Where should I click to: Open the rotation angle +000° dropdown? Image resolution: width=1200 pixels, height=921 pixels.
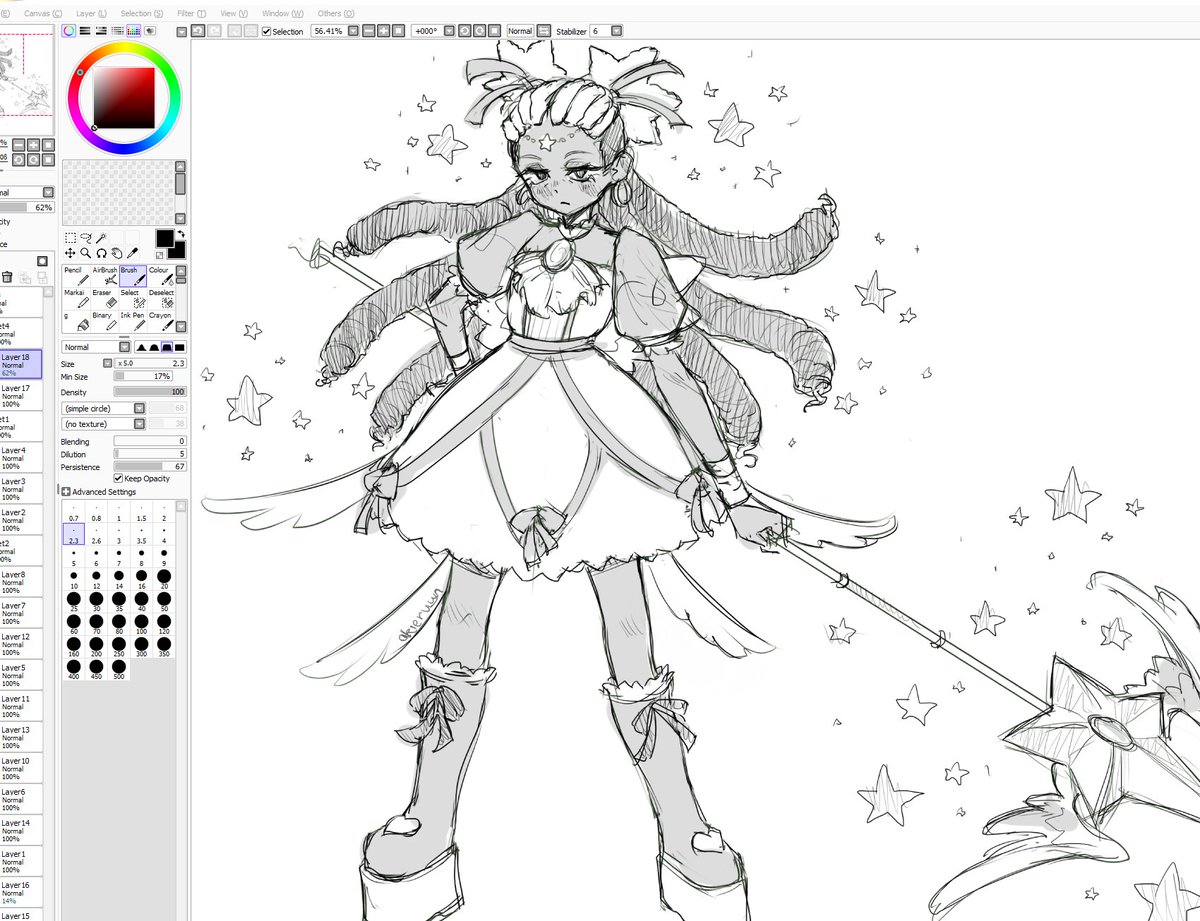tap(450, 31)
